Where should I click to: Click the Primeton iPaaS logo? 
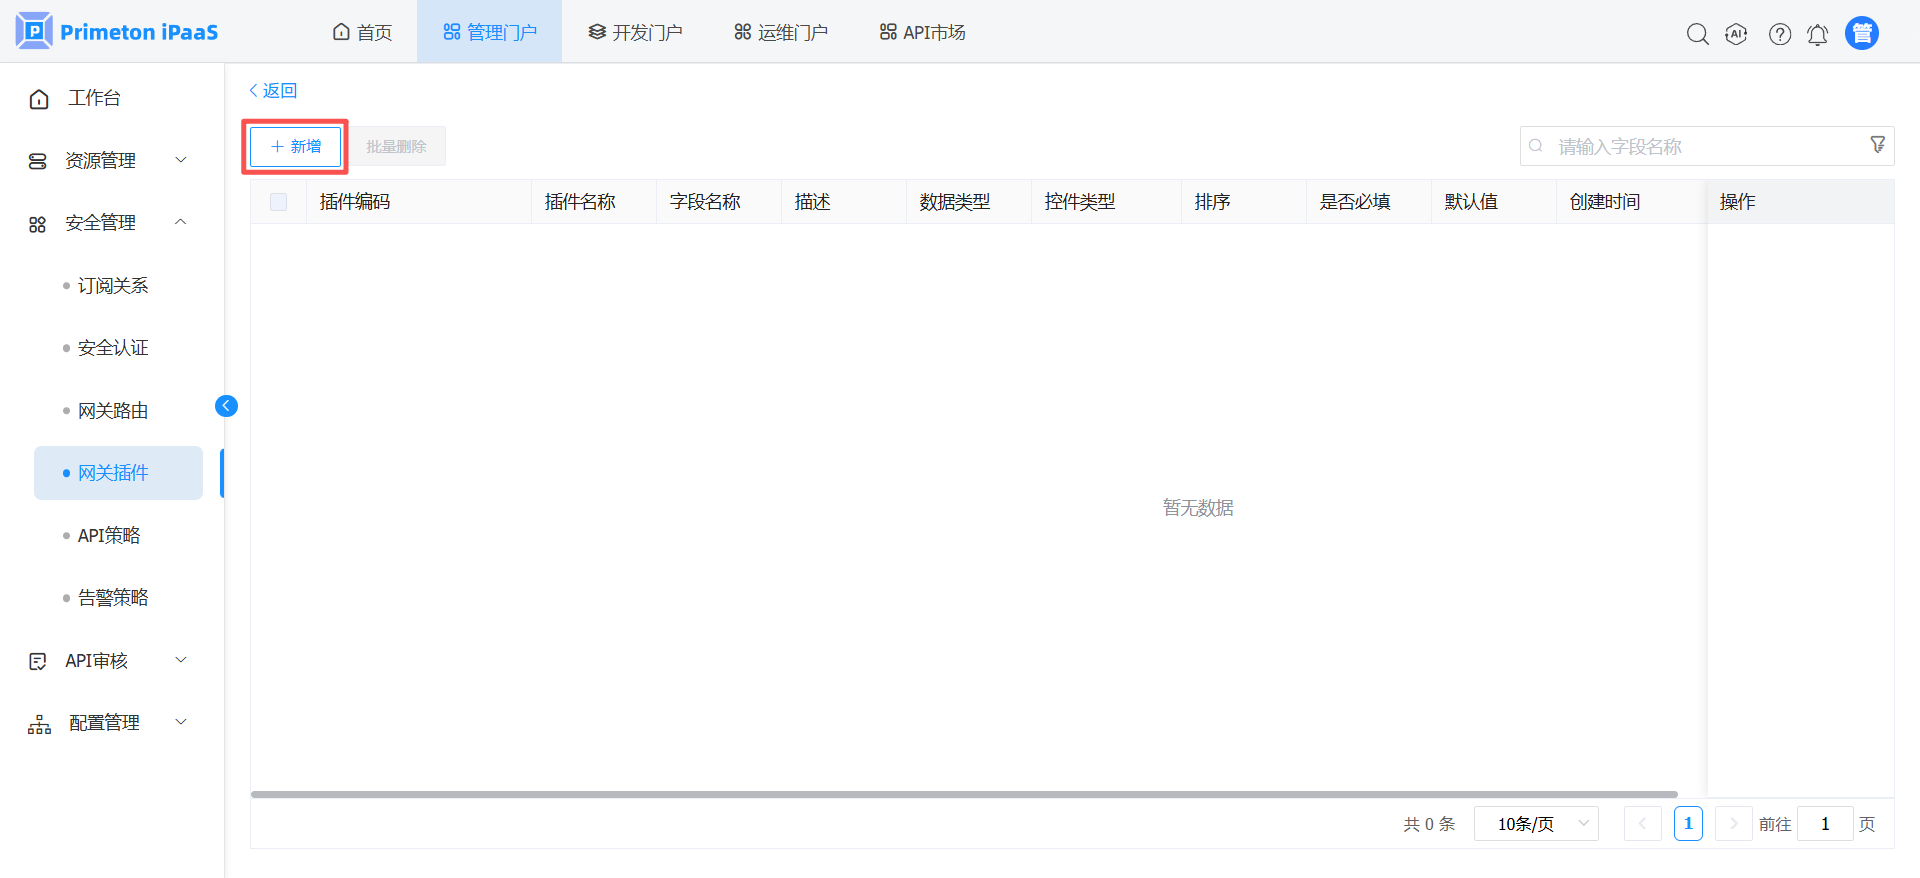click(x=117, y=31)
